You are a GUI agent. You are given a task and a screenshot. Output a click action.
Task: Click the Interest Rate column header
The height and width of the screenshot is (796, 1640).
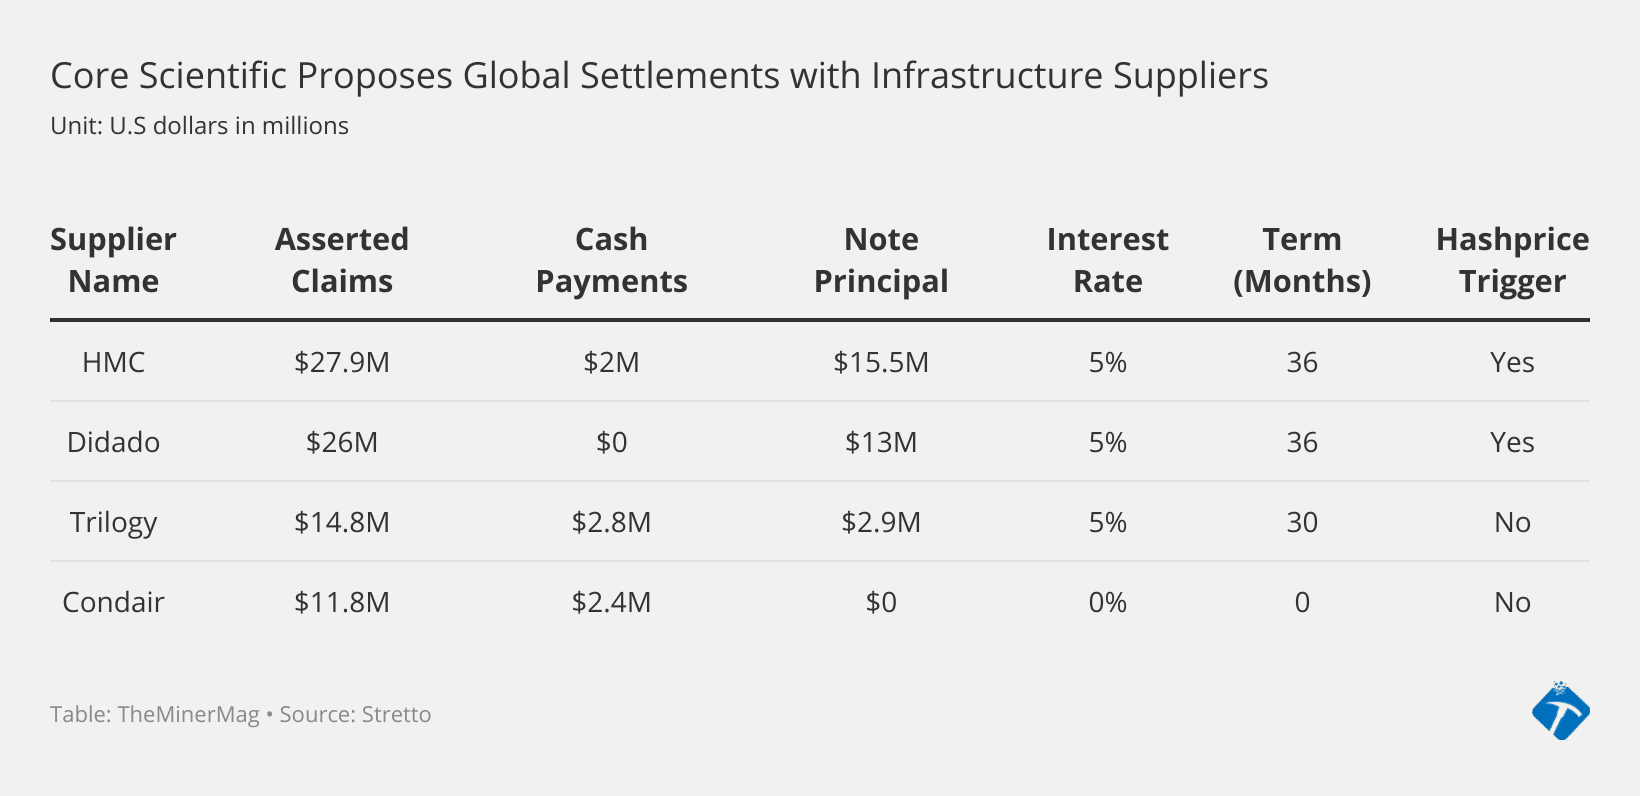[1107, 260]
